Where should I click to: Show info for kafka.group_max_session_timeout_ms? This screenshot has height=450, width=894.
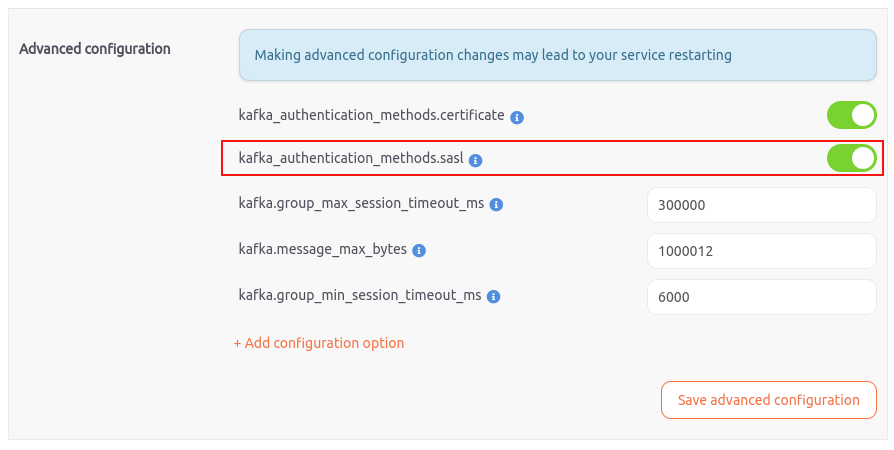[x=496, y=205]
